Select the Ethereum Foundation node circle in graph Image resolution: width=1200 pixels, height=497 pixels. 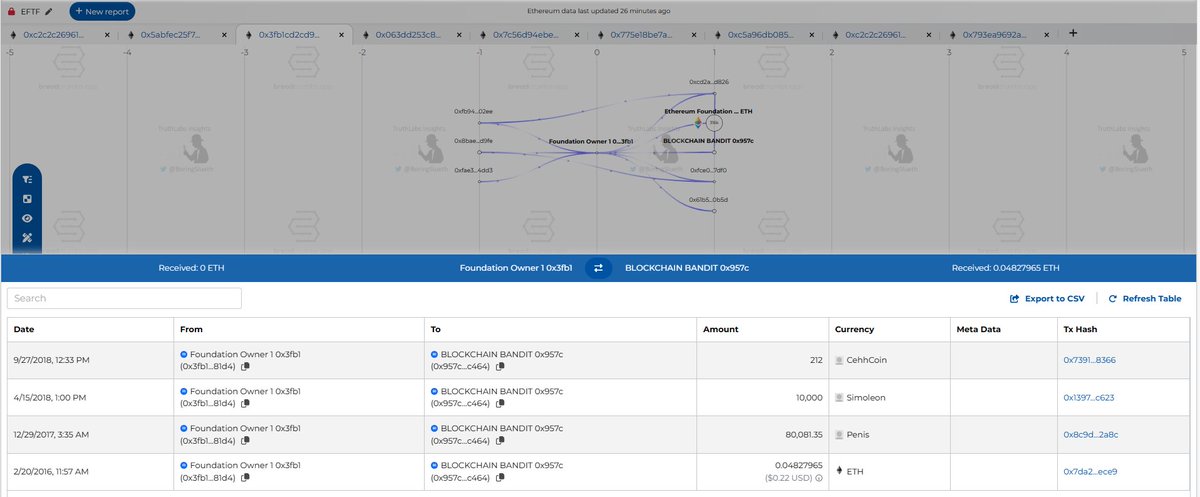click(713, 123)
